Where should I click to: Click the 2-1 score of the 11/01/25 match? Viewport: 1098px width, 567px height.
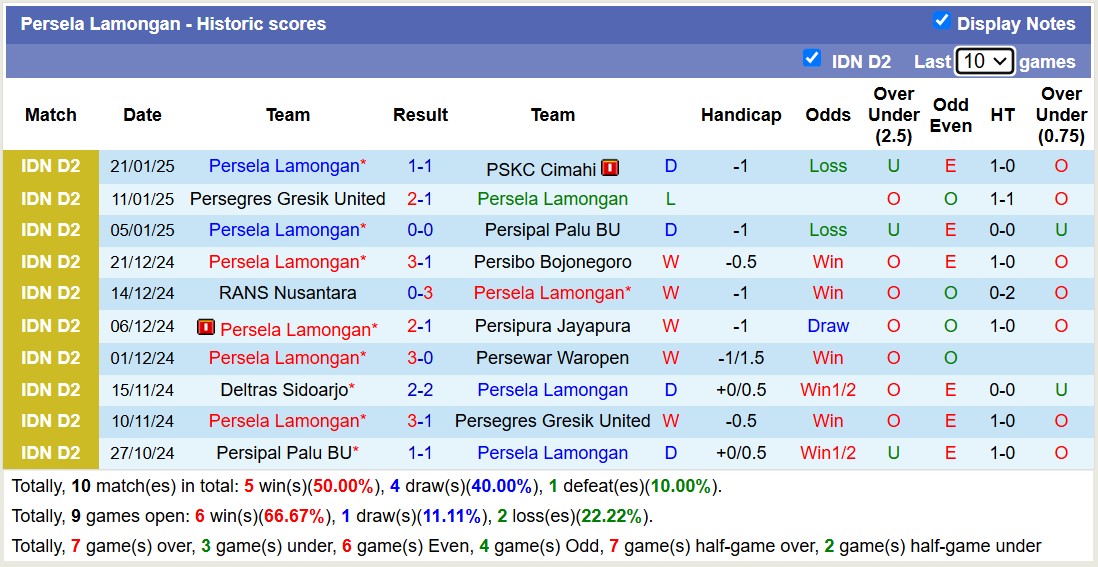[420, 199]
